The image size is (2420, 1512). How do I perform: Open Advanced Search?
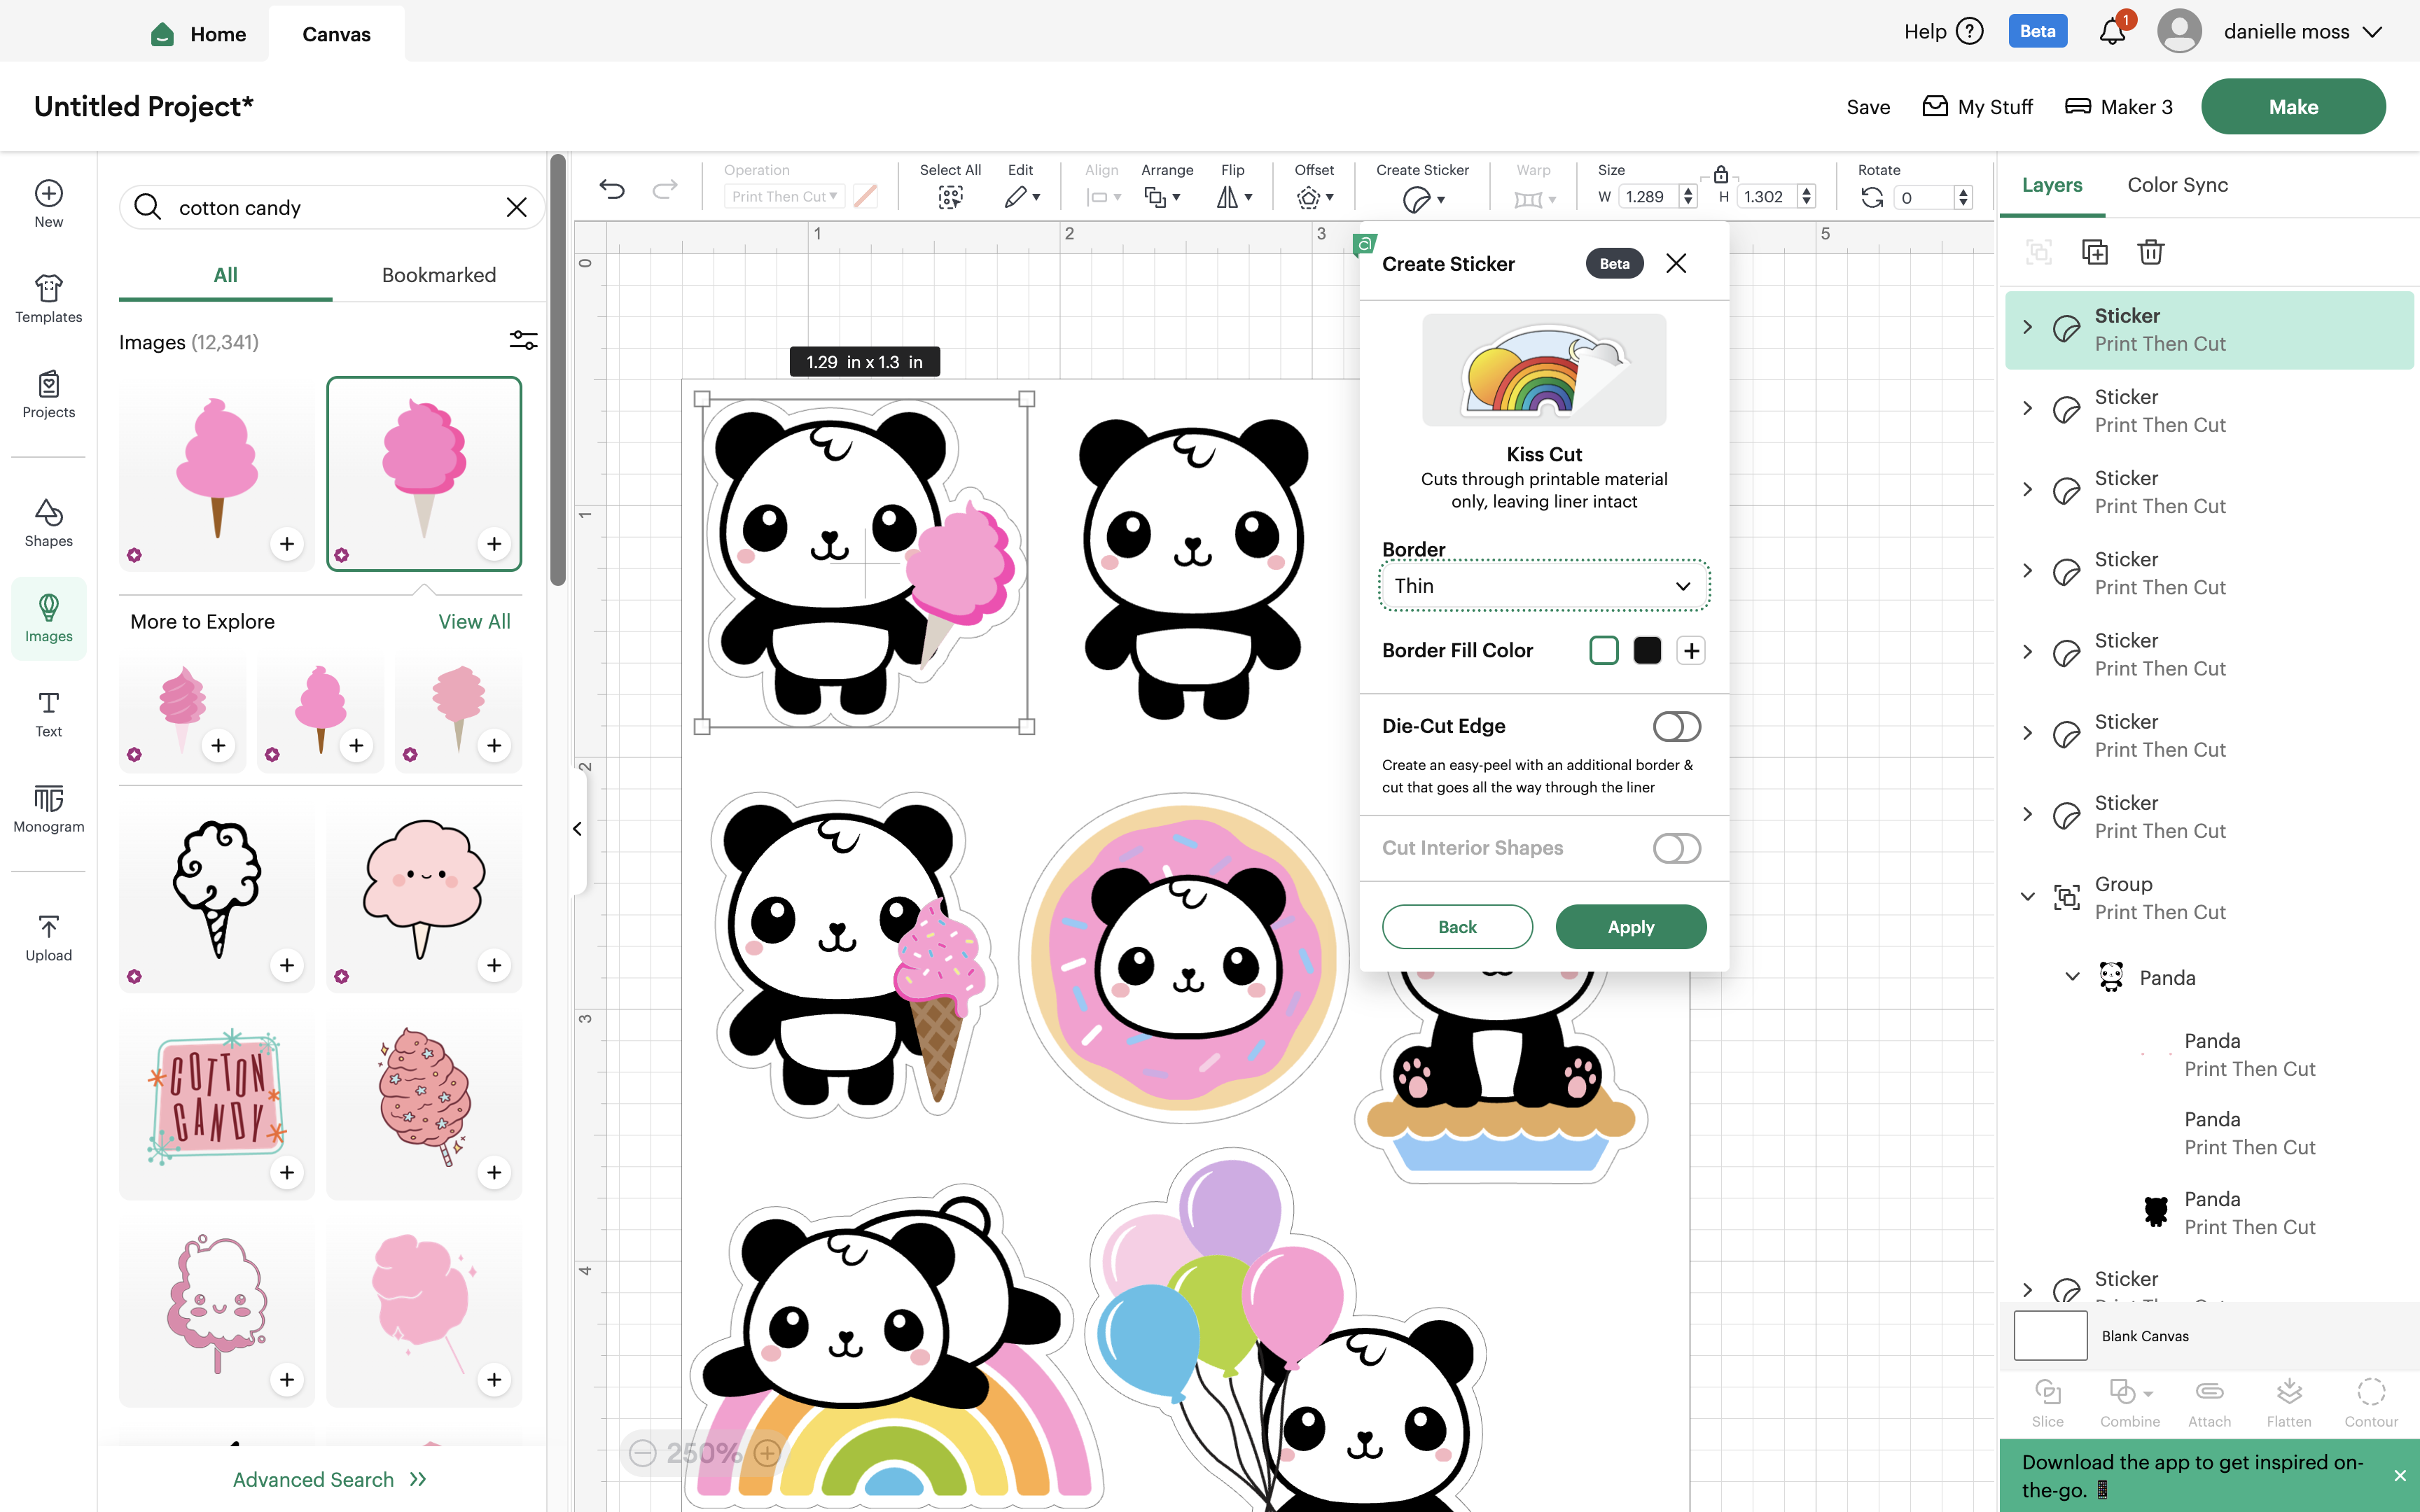[330, 1479]
